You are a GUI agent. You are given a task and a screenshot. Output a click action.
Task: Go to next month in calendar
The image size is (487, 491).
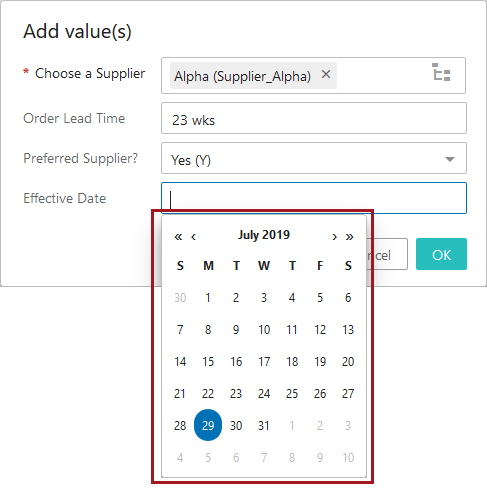coord(334,237)
